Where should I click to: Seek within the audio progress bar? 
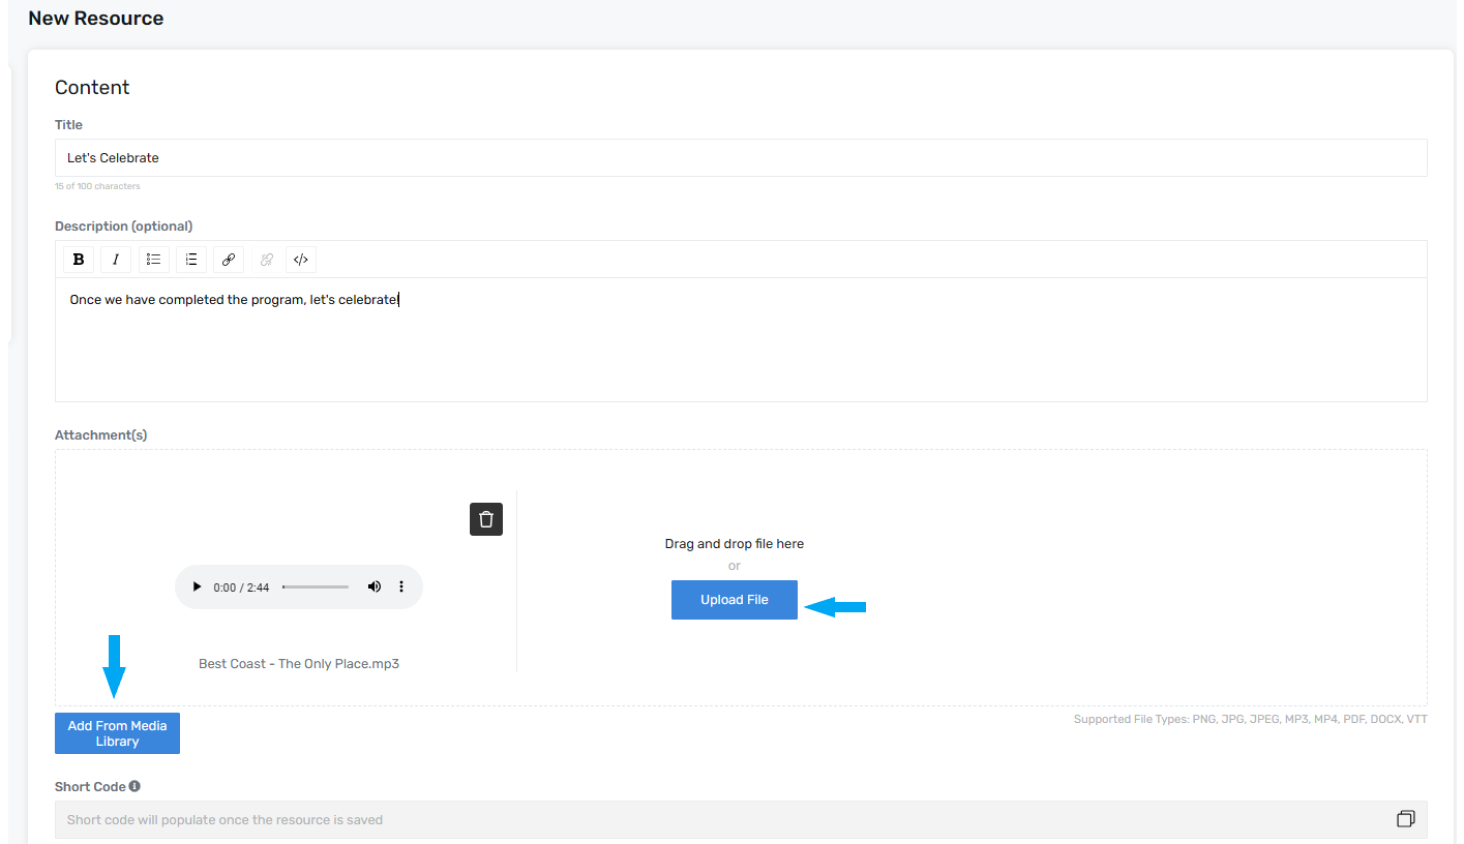coord(315,587)
